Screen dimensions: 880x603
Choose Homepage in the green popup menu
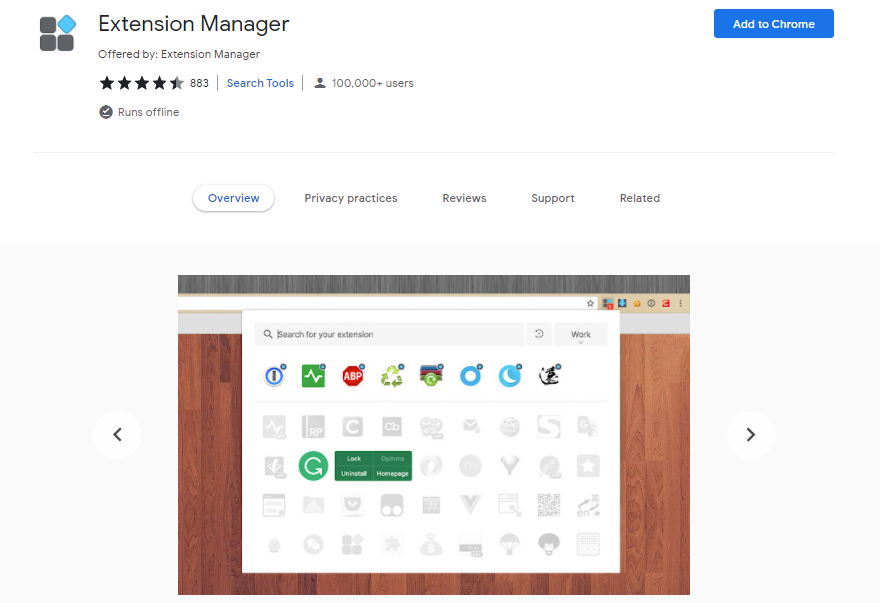392,473
